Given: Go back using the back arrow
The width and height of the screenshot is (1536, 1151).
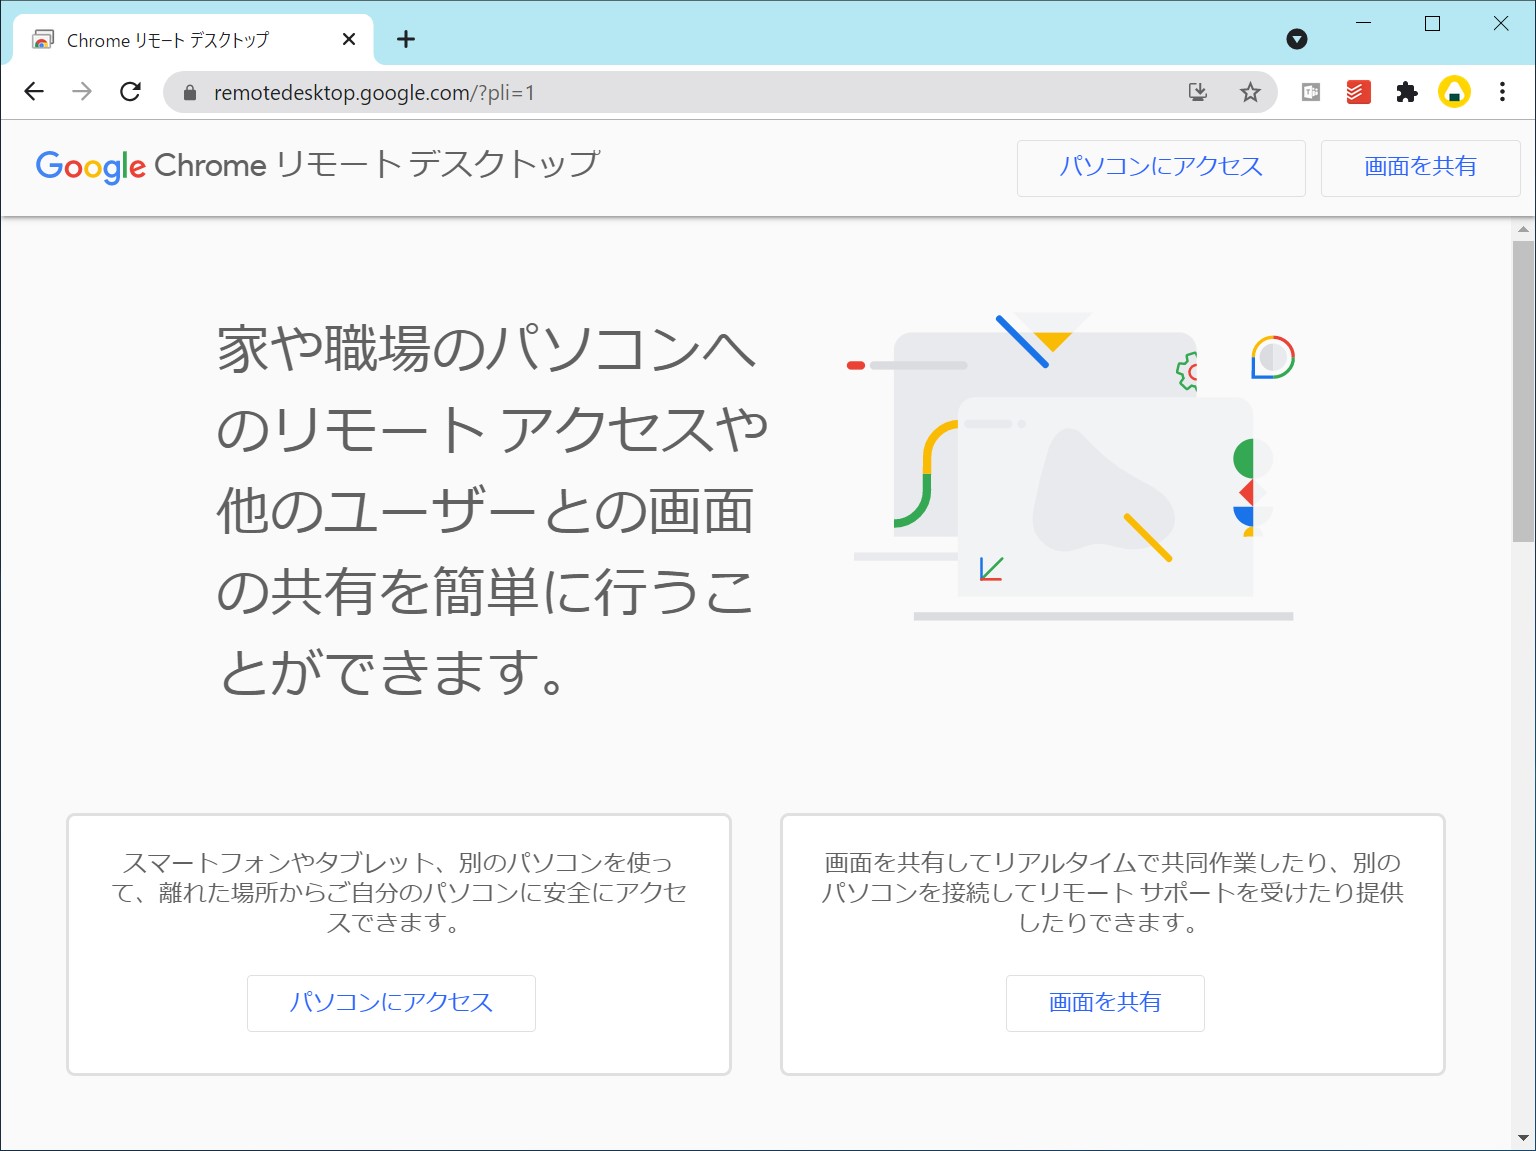Looking at the screenshot, I should coord(34,91).
